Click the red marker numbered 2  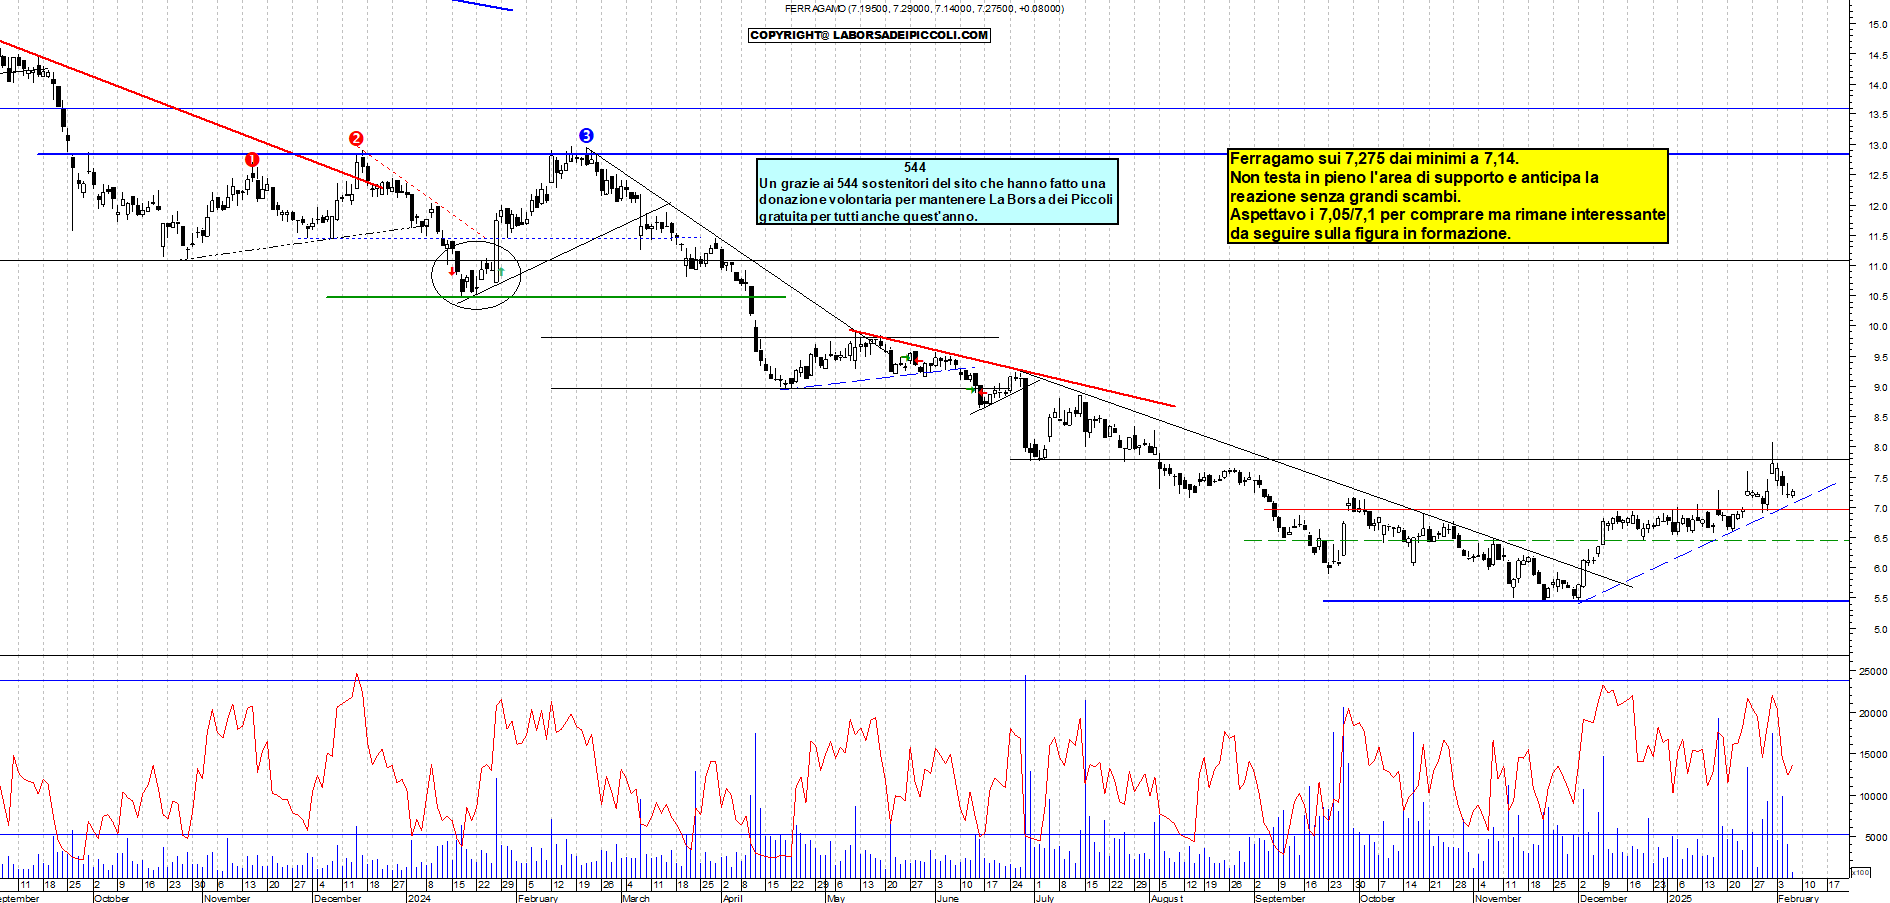pyautogui.click(x=356, y=139)
